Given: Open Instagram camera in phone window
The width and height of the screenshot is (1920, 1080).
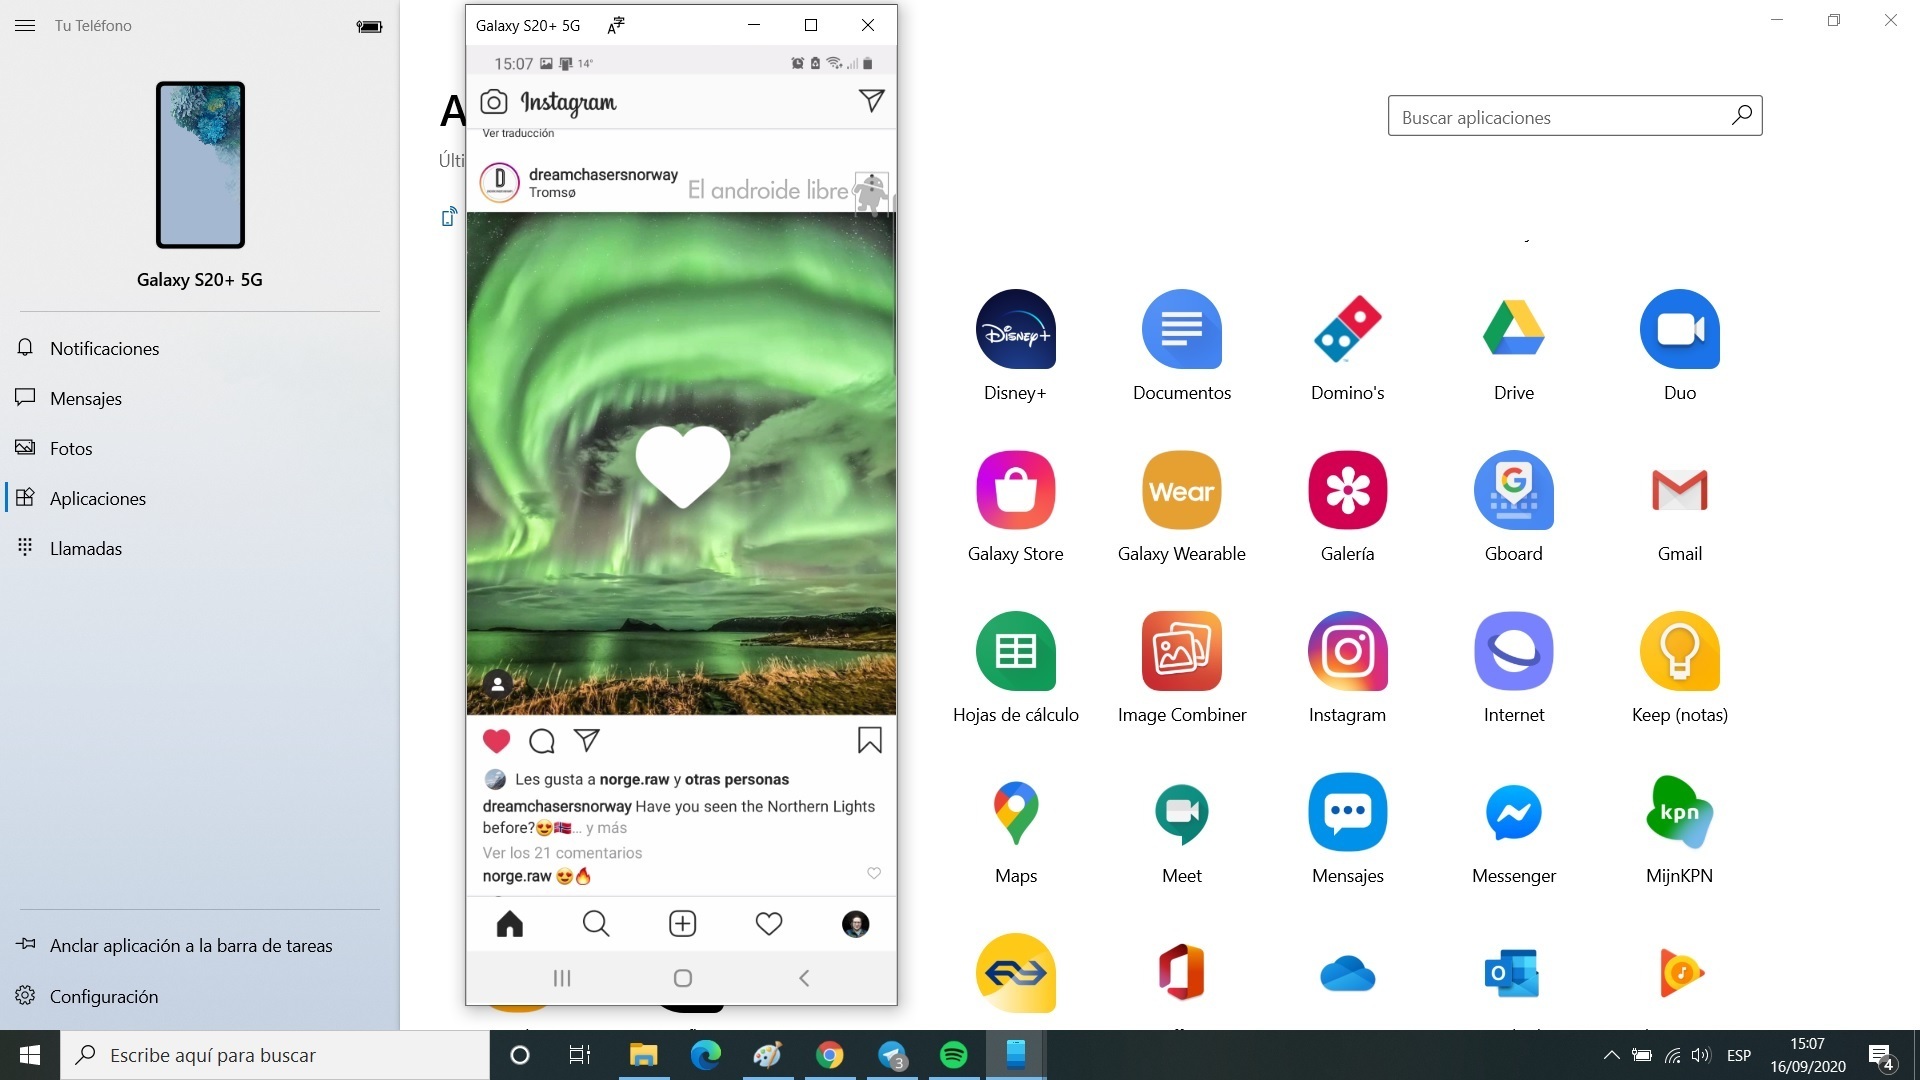Looking at the screenshot, I should point(494,102).
